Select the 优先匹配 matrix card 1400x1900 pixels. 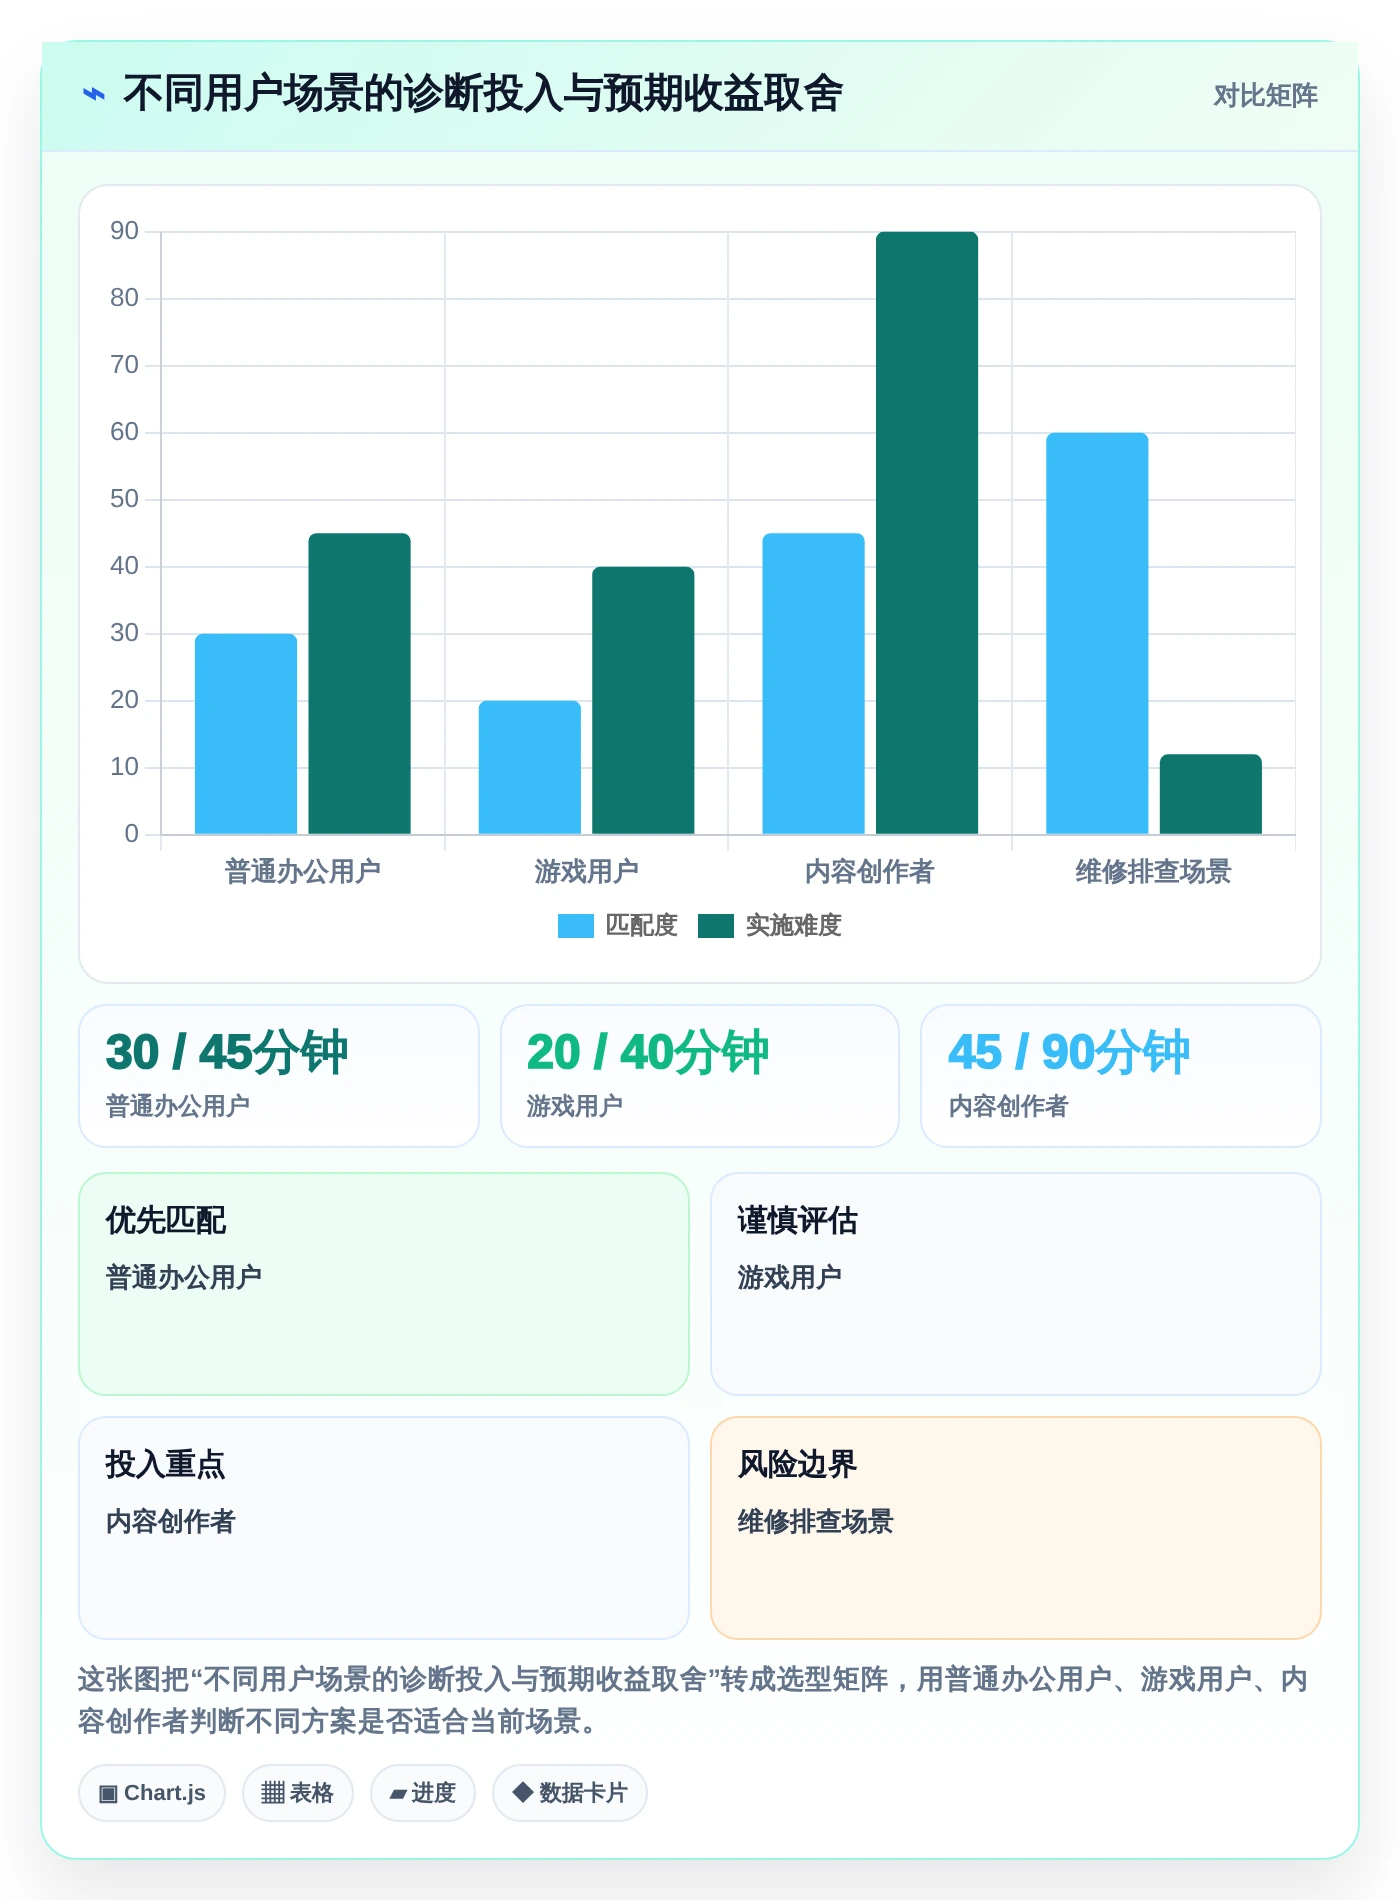[384, 1284]
